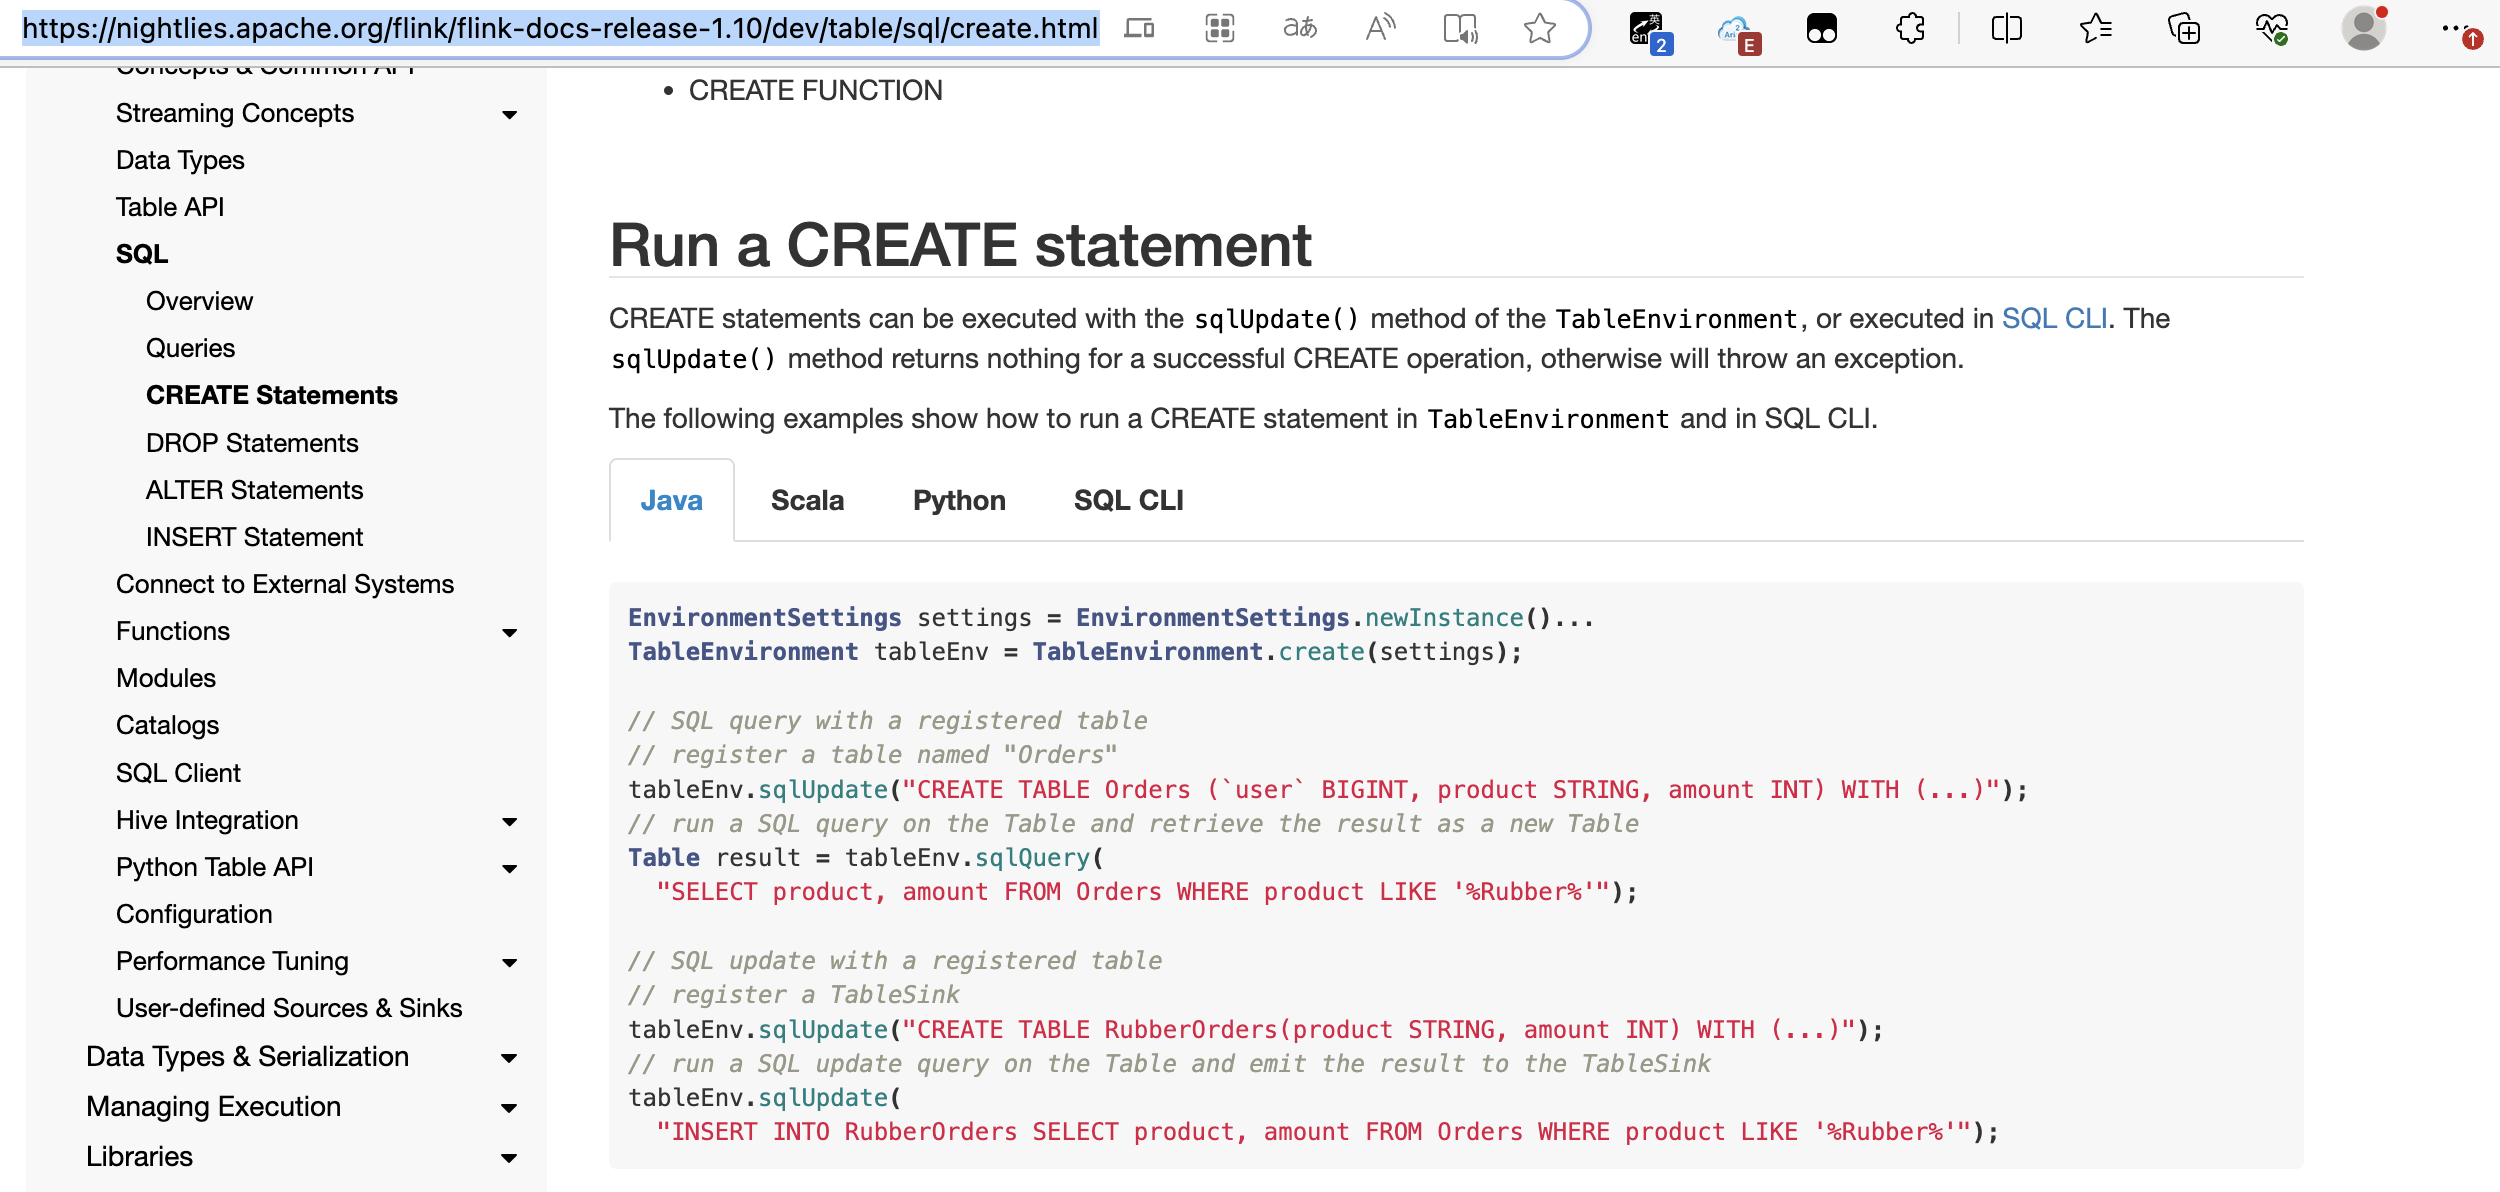
Task: Expand Performance Tuning section arrow
Action: tap(510, 963)
